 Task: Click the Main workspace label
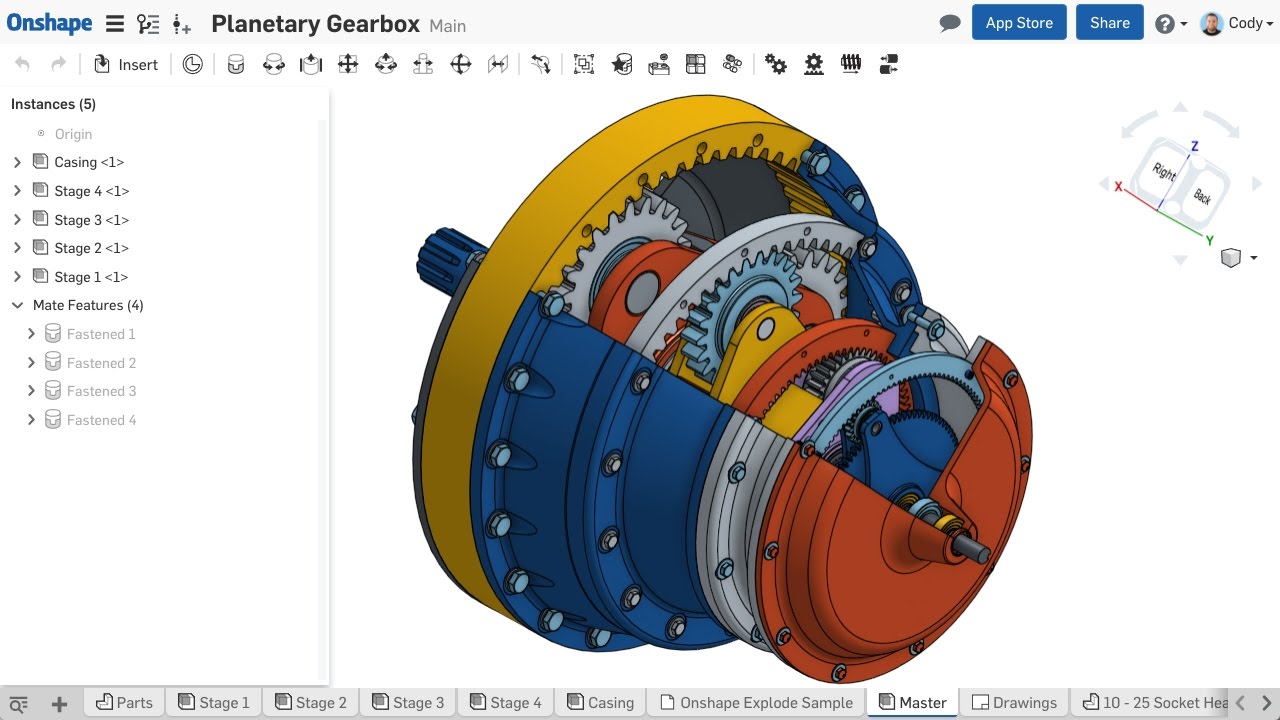coord(448,26)
